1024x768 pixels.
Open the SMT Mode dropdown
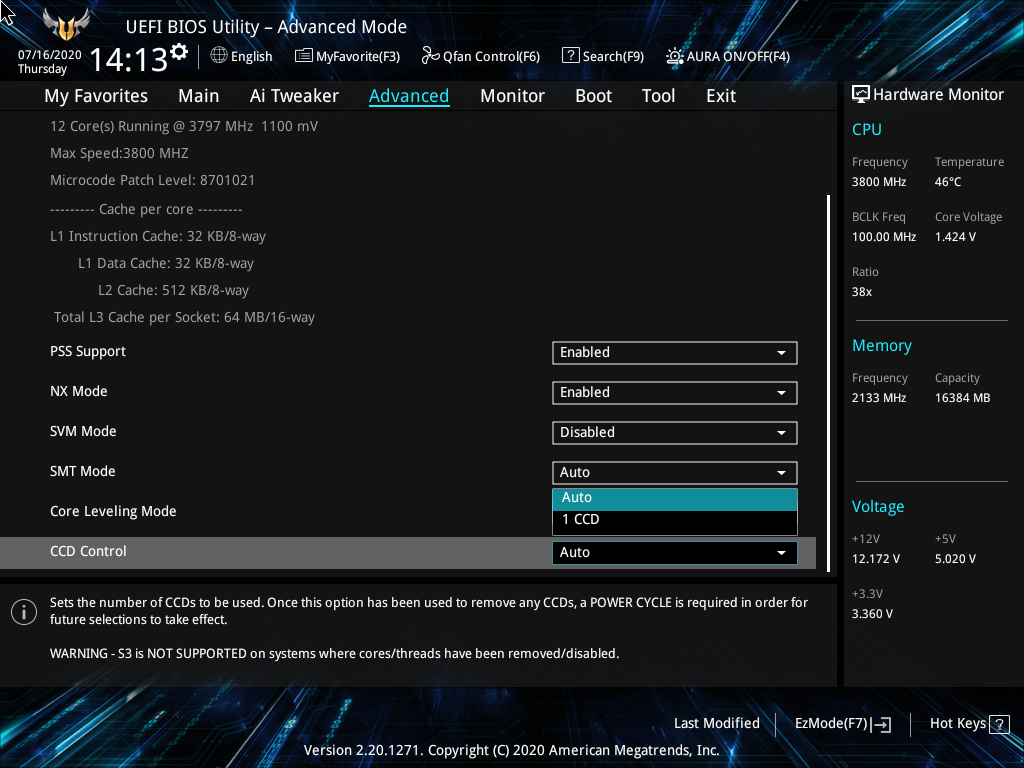(x=675, y=473)
